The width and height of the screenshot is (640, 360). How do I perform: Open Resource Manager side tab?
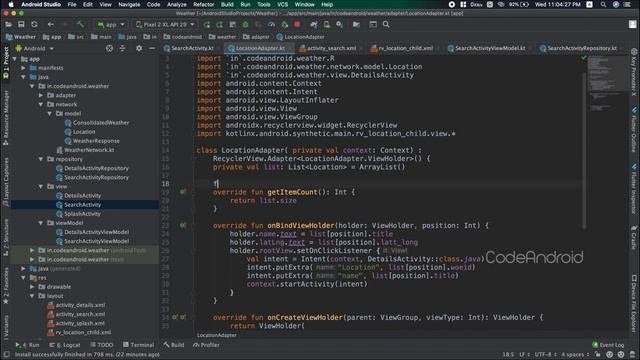(6, 118)
